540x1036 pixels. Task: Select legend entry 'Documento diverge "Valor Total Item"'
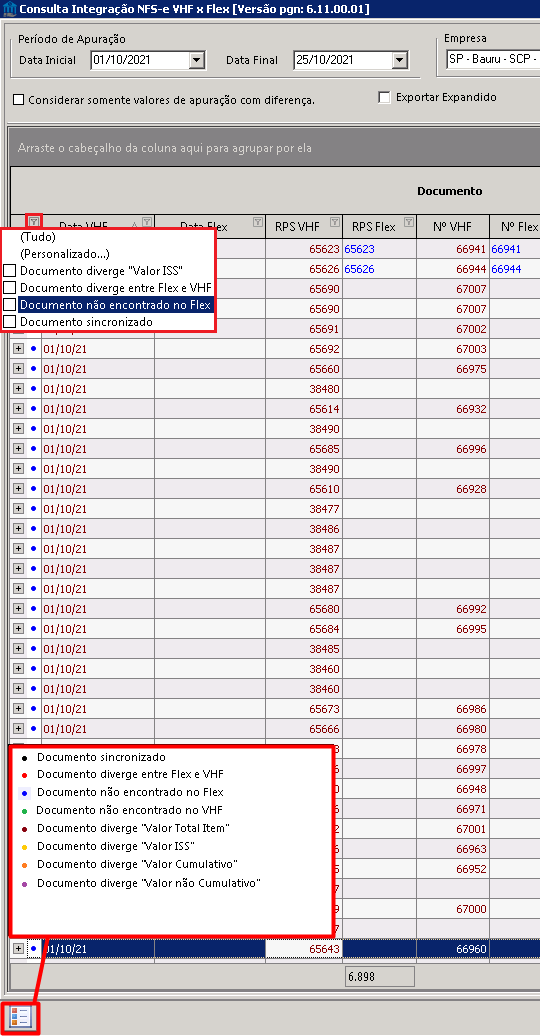point(133,828)
